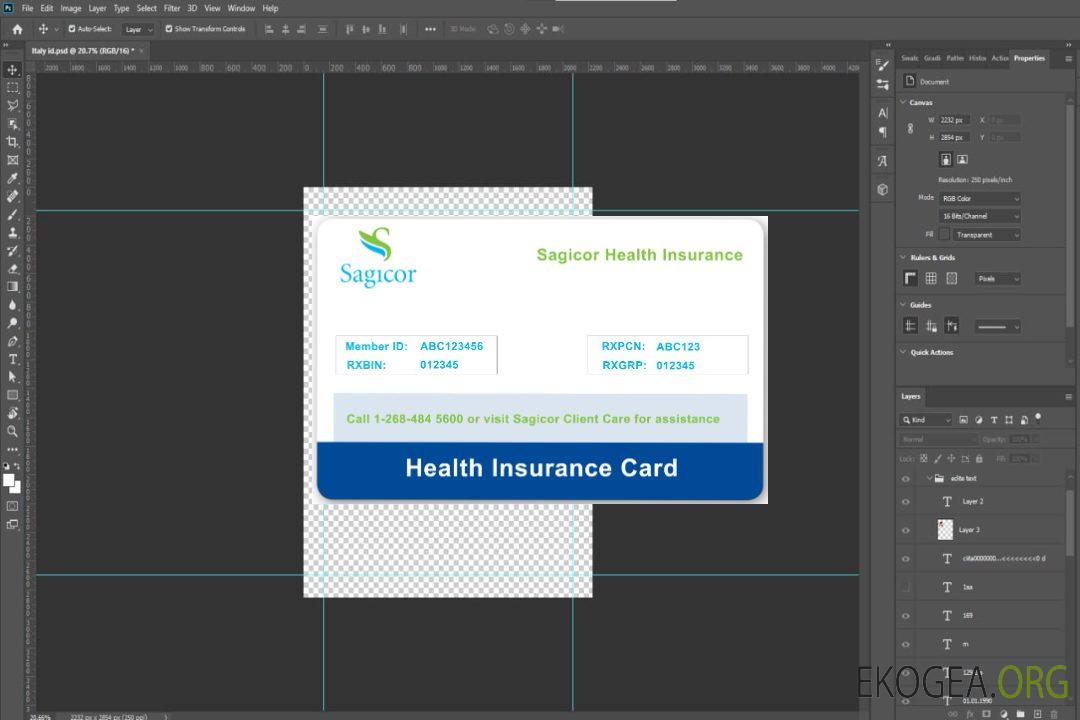Expand the Quick Actions section
Screen dimensions: 1080x720
[904, 351]
